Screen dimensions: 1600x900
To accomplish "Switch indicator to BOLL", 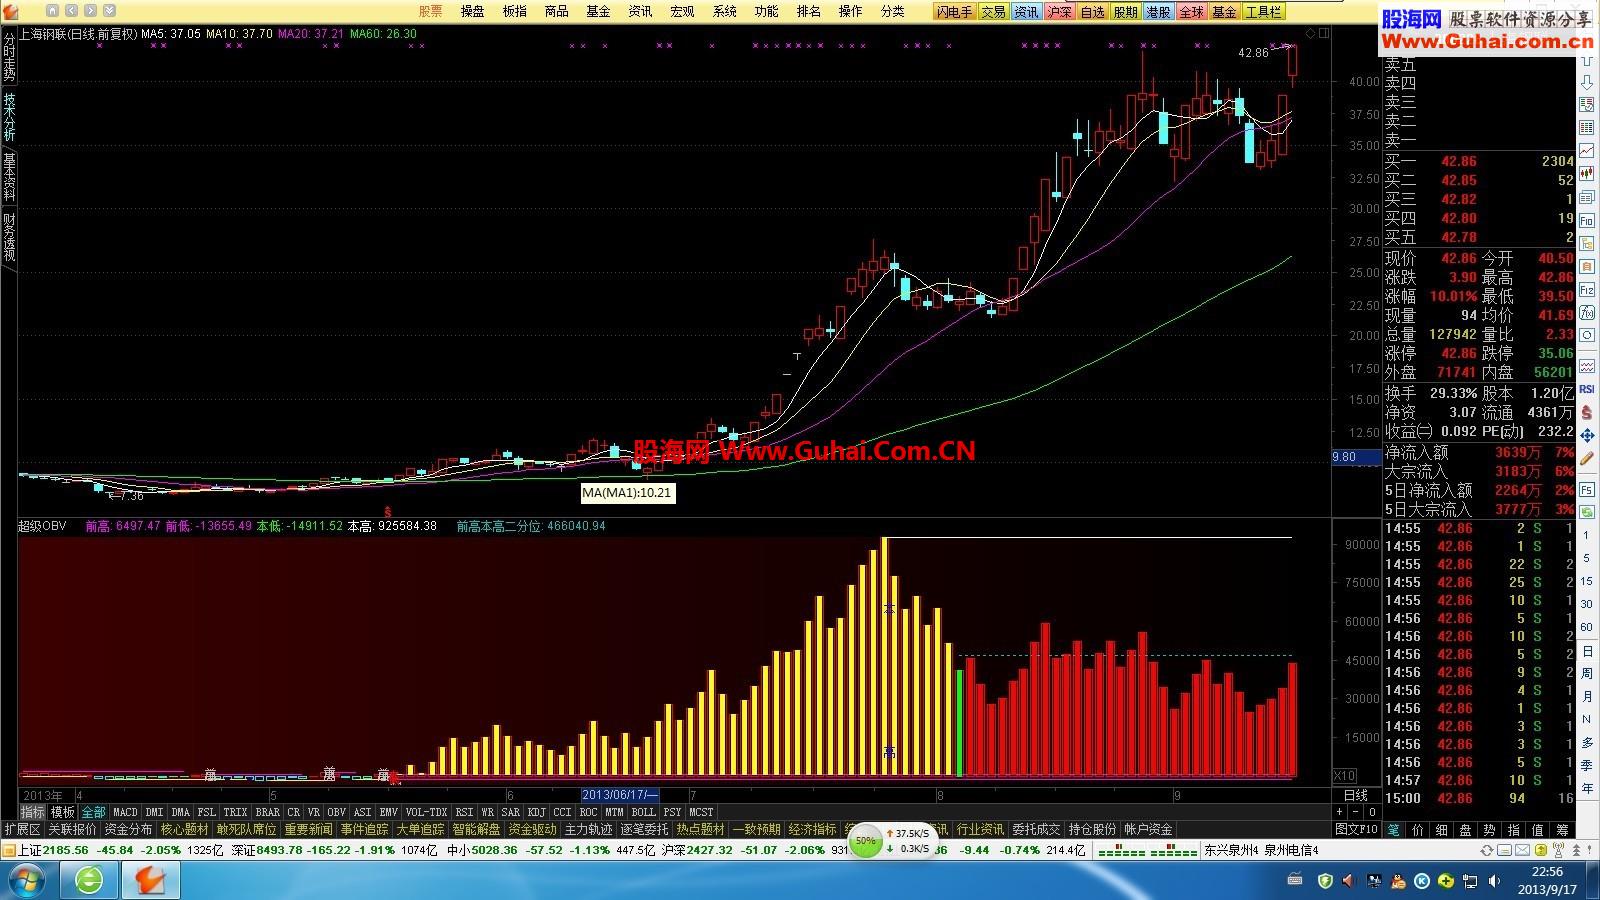I will click(643, 812).
